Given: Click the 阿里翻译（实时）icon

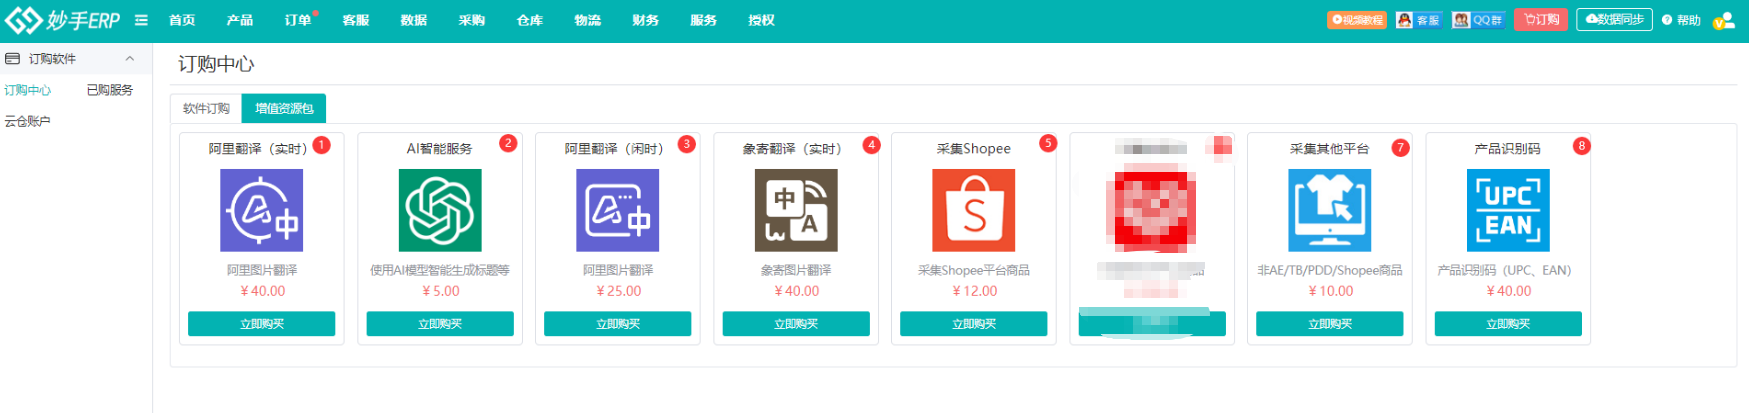Looking at the screenshot, I should tap(262, 210).
